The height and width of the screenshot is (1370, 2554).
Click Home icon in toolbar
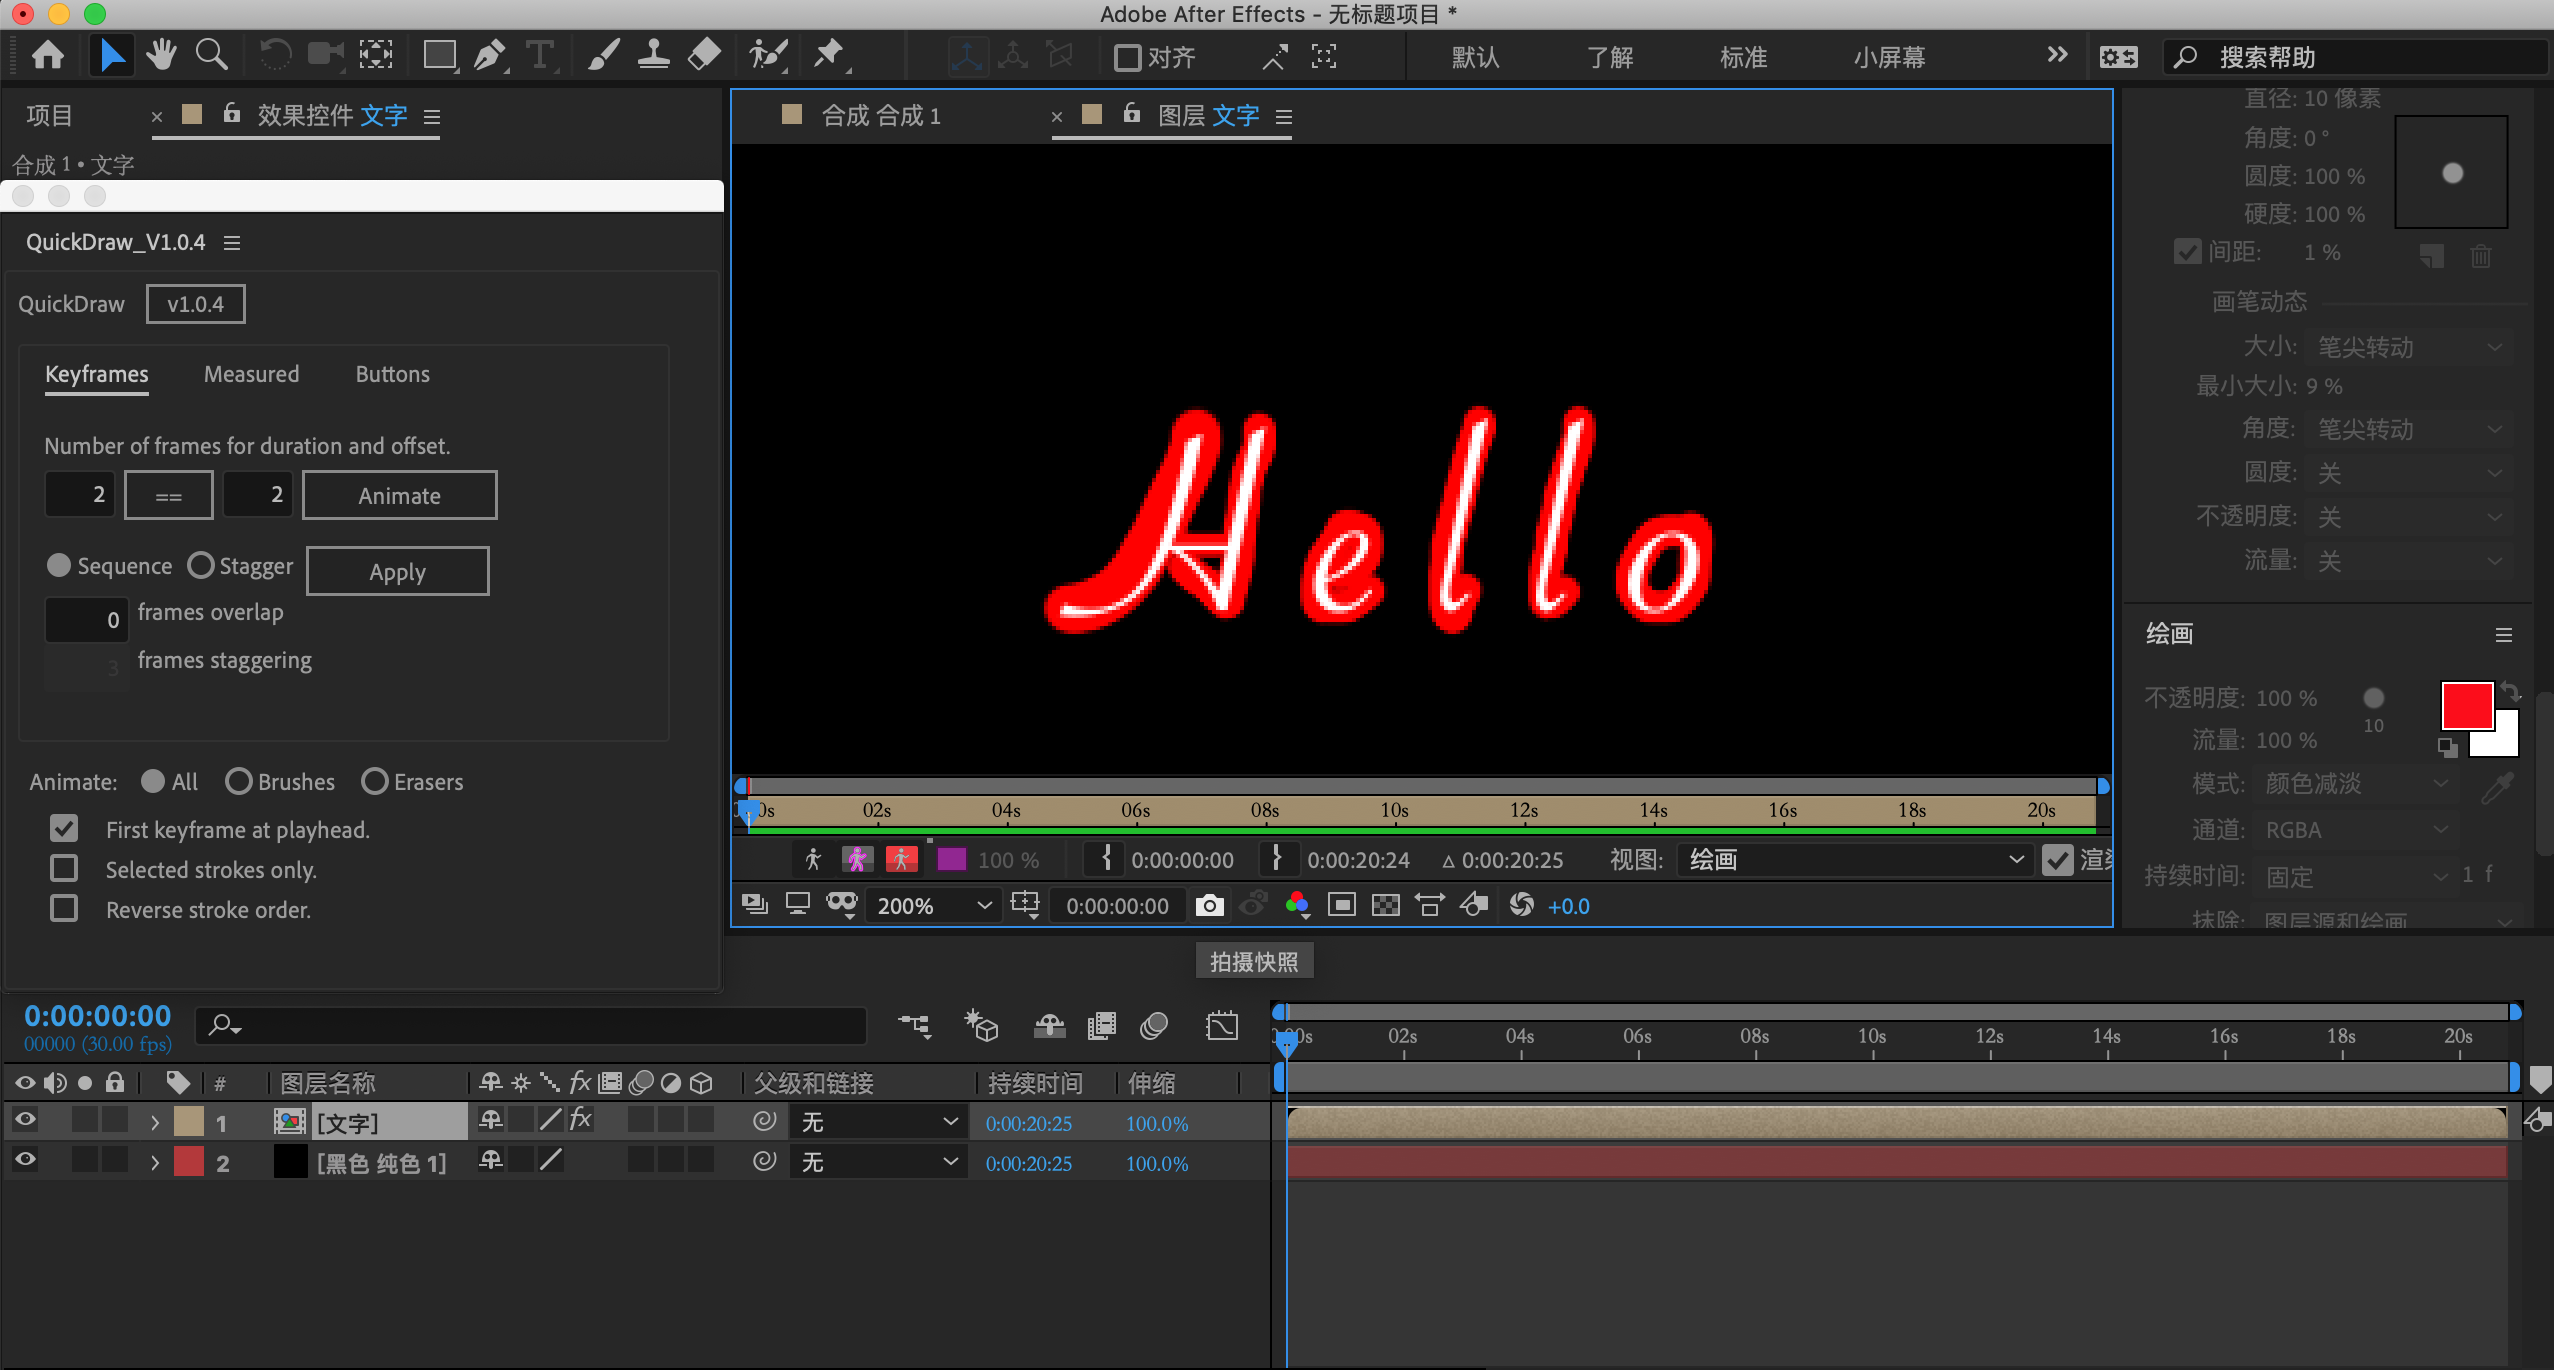(48, 55)
